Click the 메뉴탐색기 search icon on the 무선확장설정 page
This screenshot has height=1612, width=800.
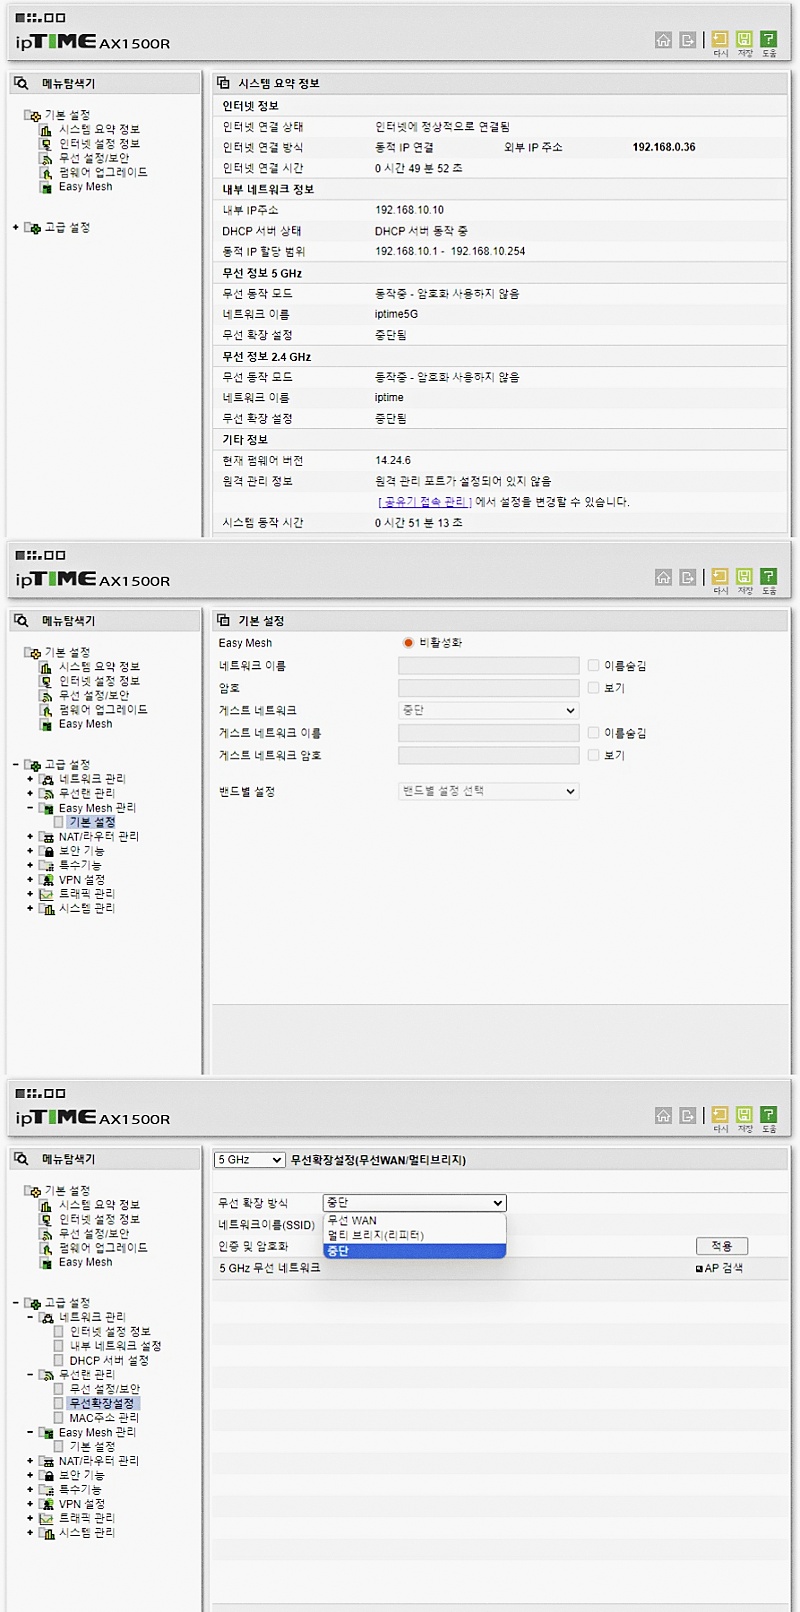pos(21,1159)
